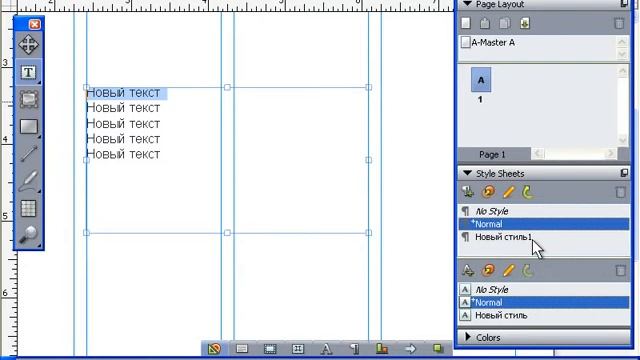Click the highlighted Новый текст line
Image resolution: width=640 pixels, height=360 pixels.
pyautogui.click(x=127, y=93)
